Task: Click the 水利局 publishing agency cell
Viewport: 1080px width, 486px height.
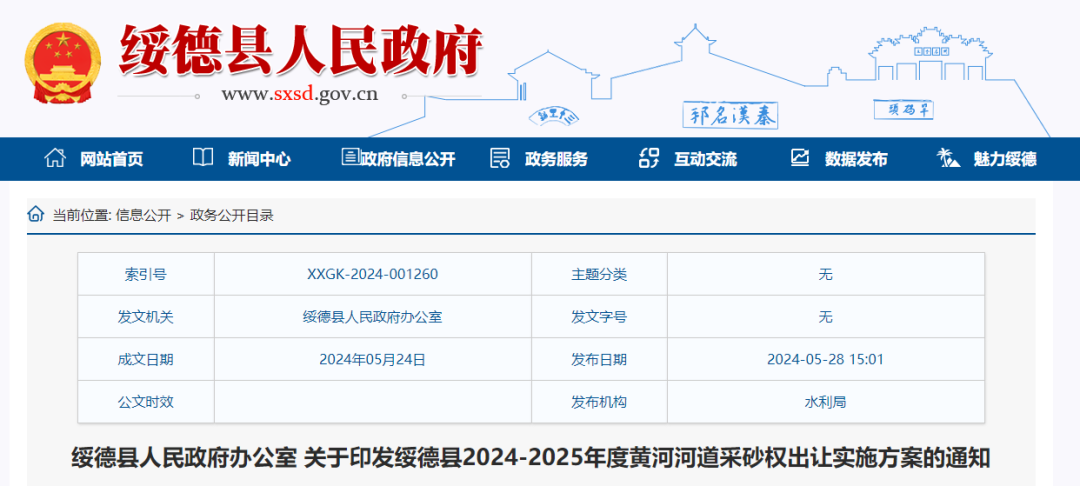Action: pos(825,401)
